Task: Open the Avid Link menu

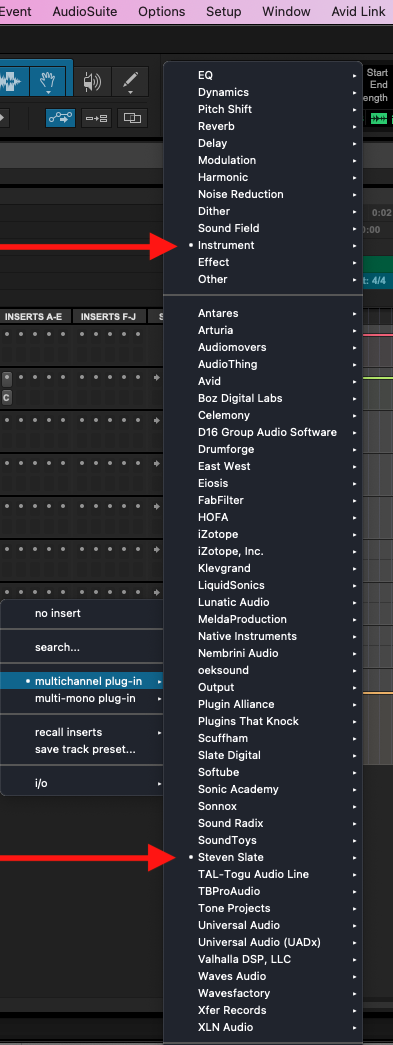Action: [x=358, y=11]
